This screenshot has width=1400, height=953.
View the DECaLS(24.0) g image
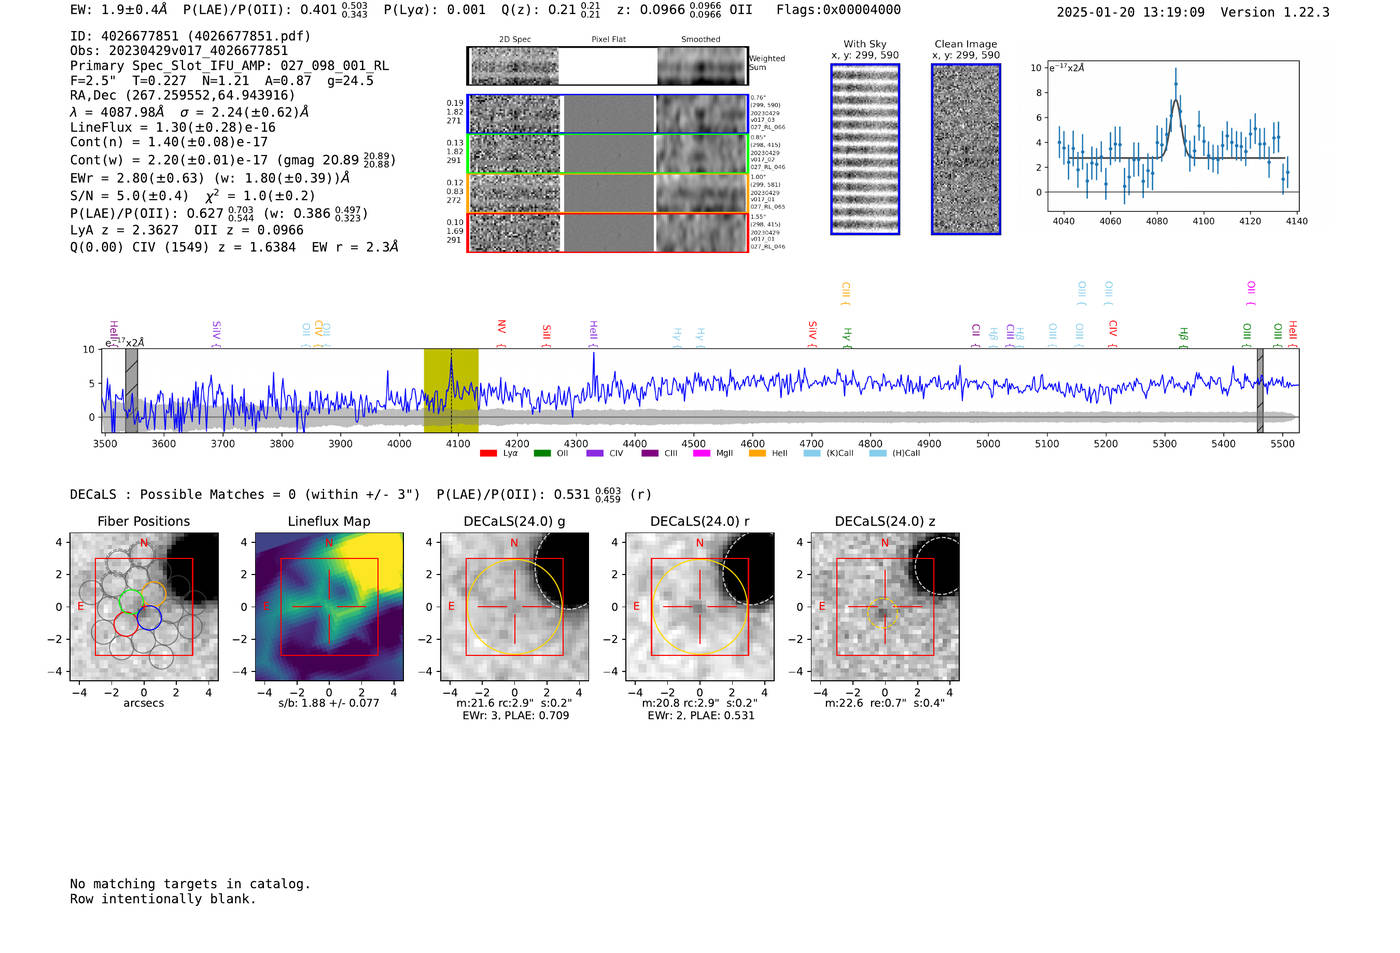pos(515,607)
